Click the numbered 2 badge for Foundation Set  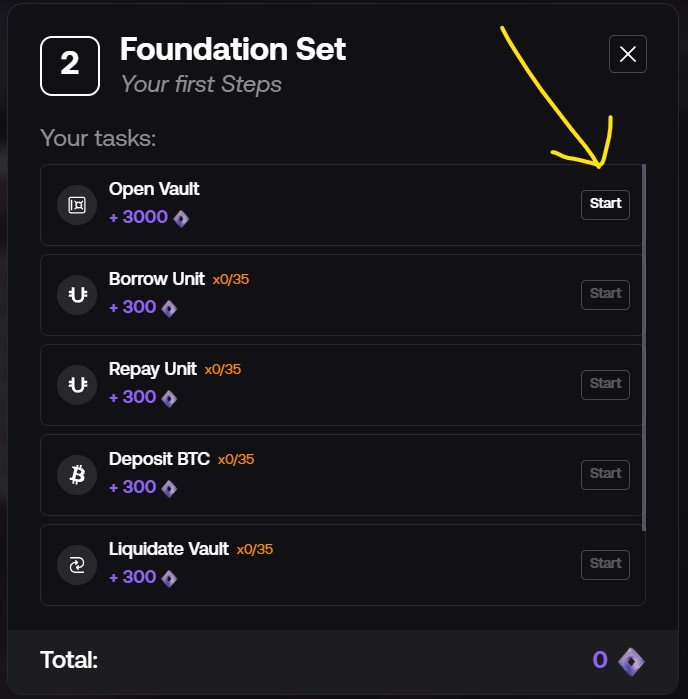point(70,66)
